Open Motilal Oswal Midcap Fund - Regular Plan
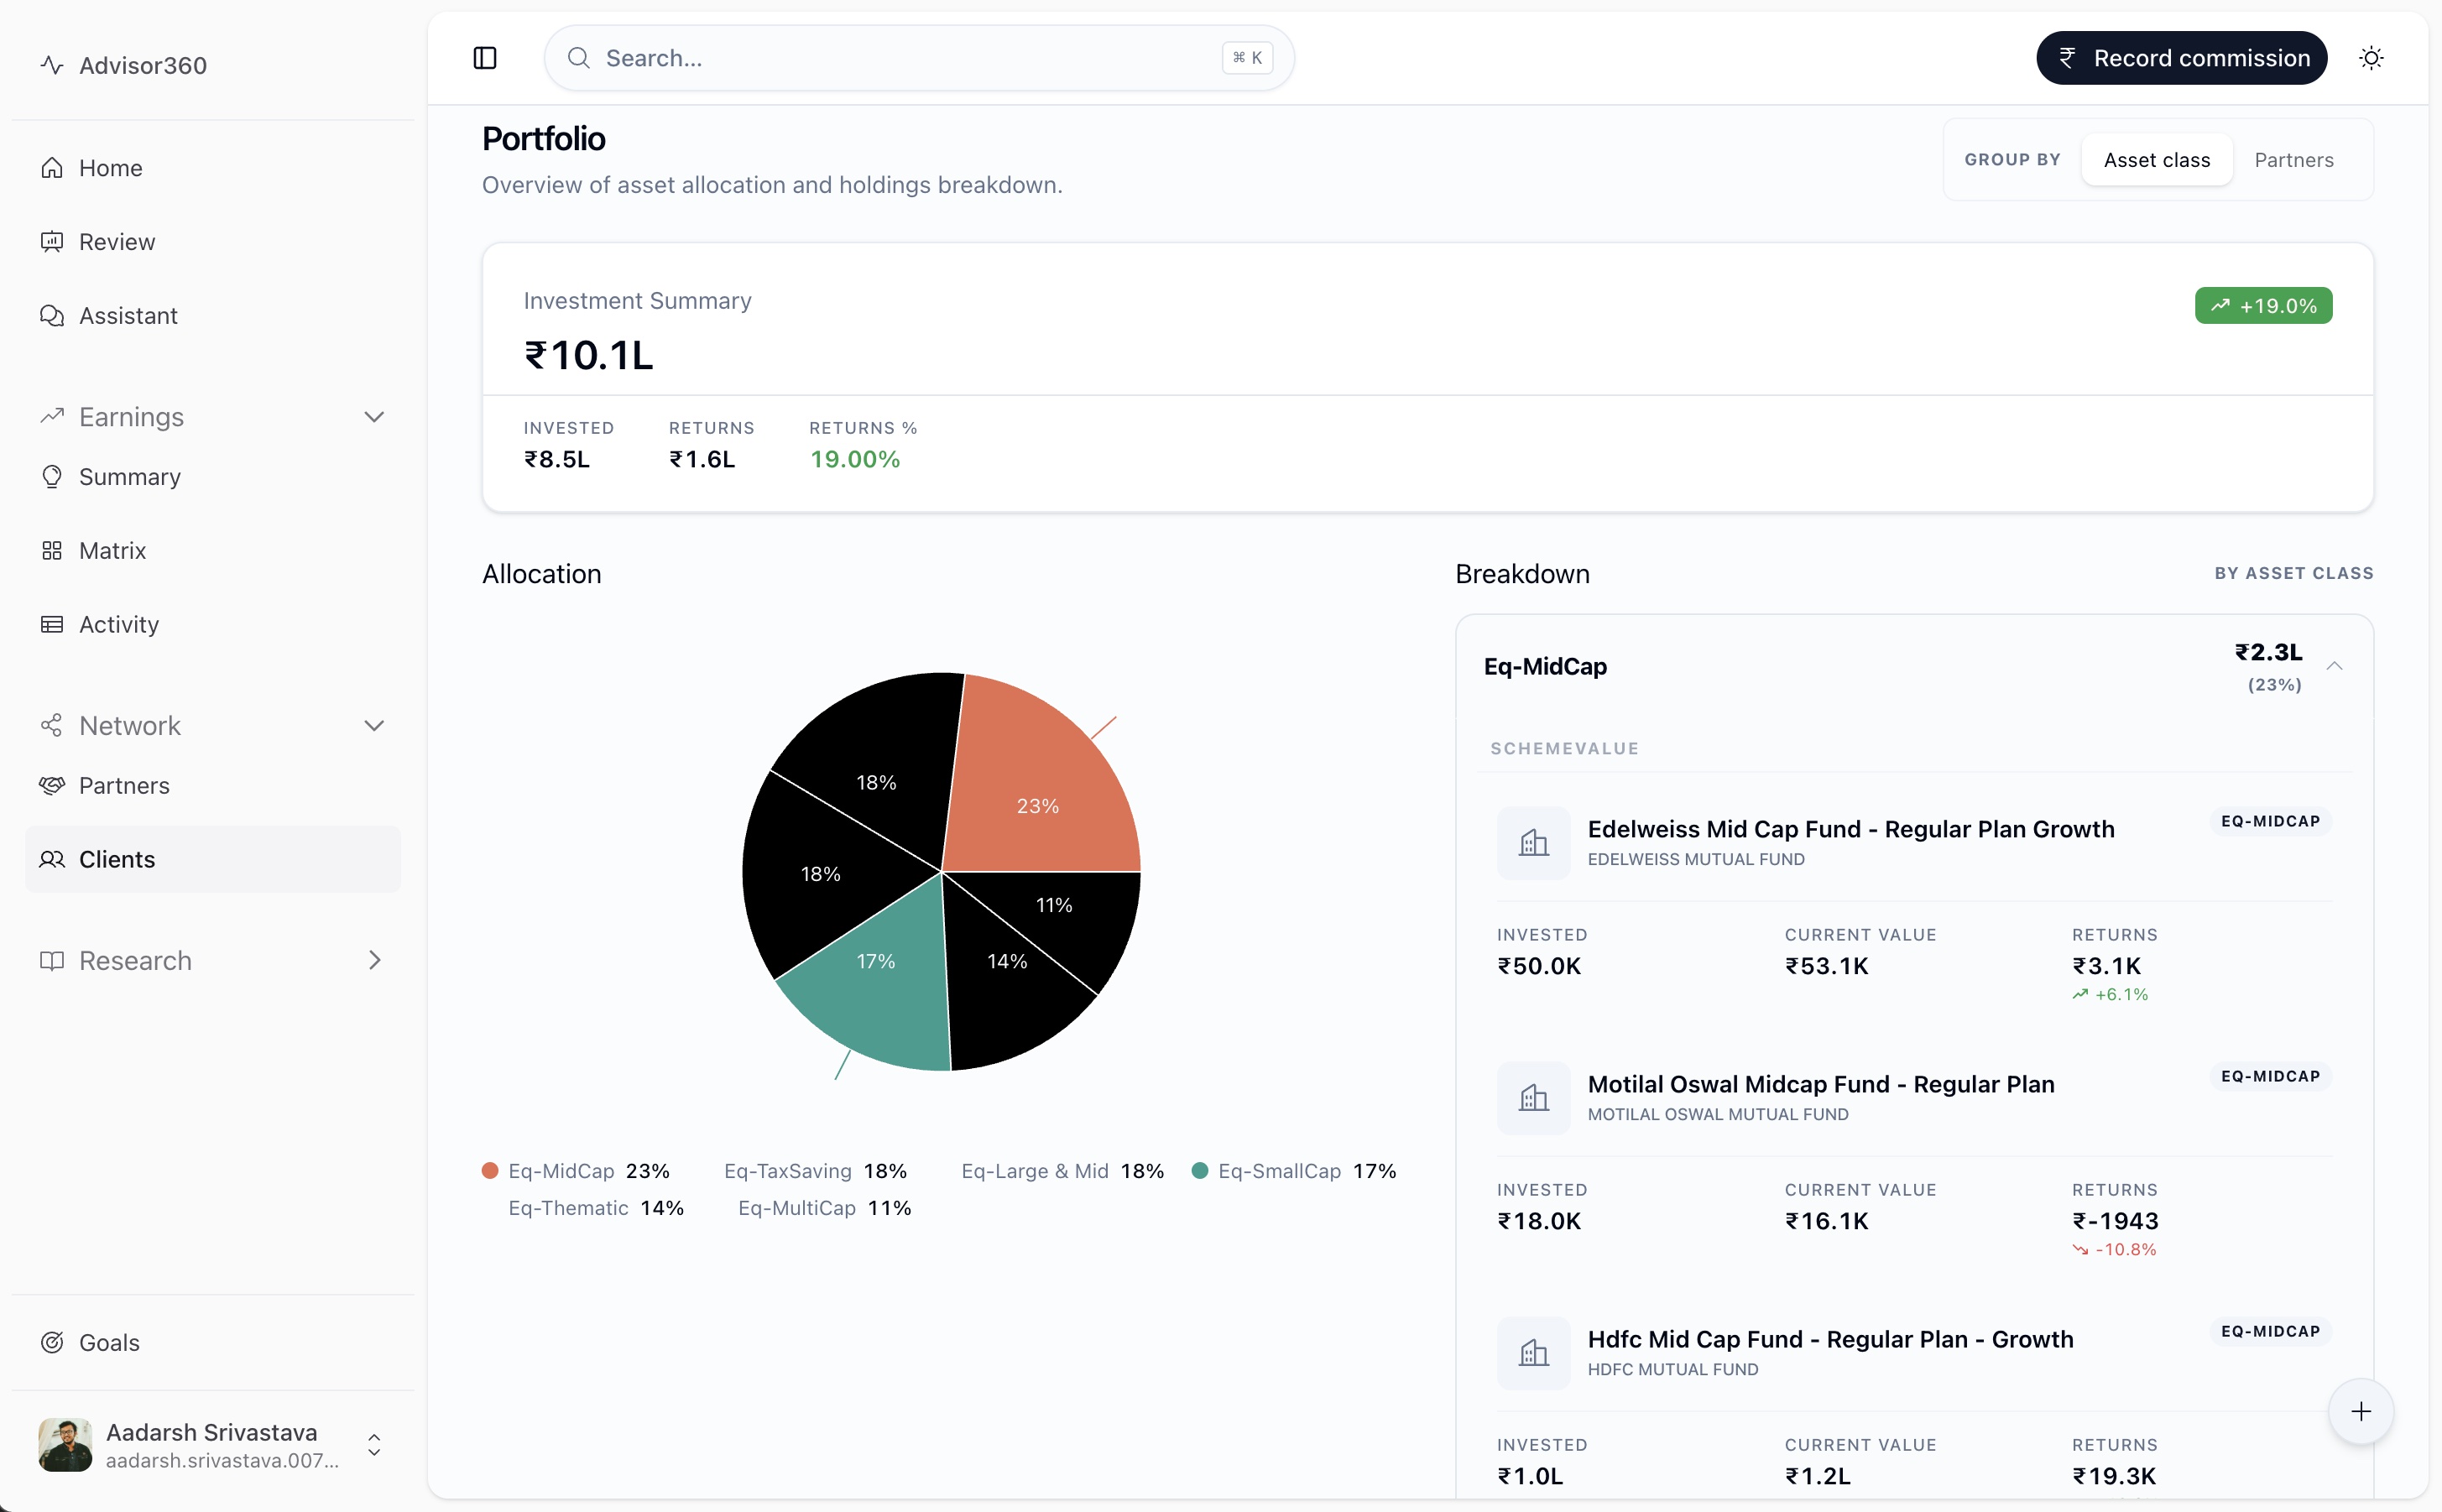This screenshot has height=1512, width=2442. point(1821,1084)
